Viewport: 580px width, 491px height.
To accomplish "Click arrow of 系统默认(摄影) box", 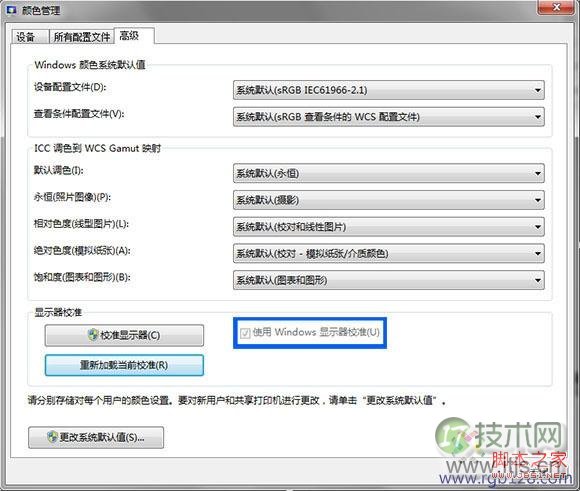I will (538, 200).
